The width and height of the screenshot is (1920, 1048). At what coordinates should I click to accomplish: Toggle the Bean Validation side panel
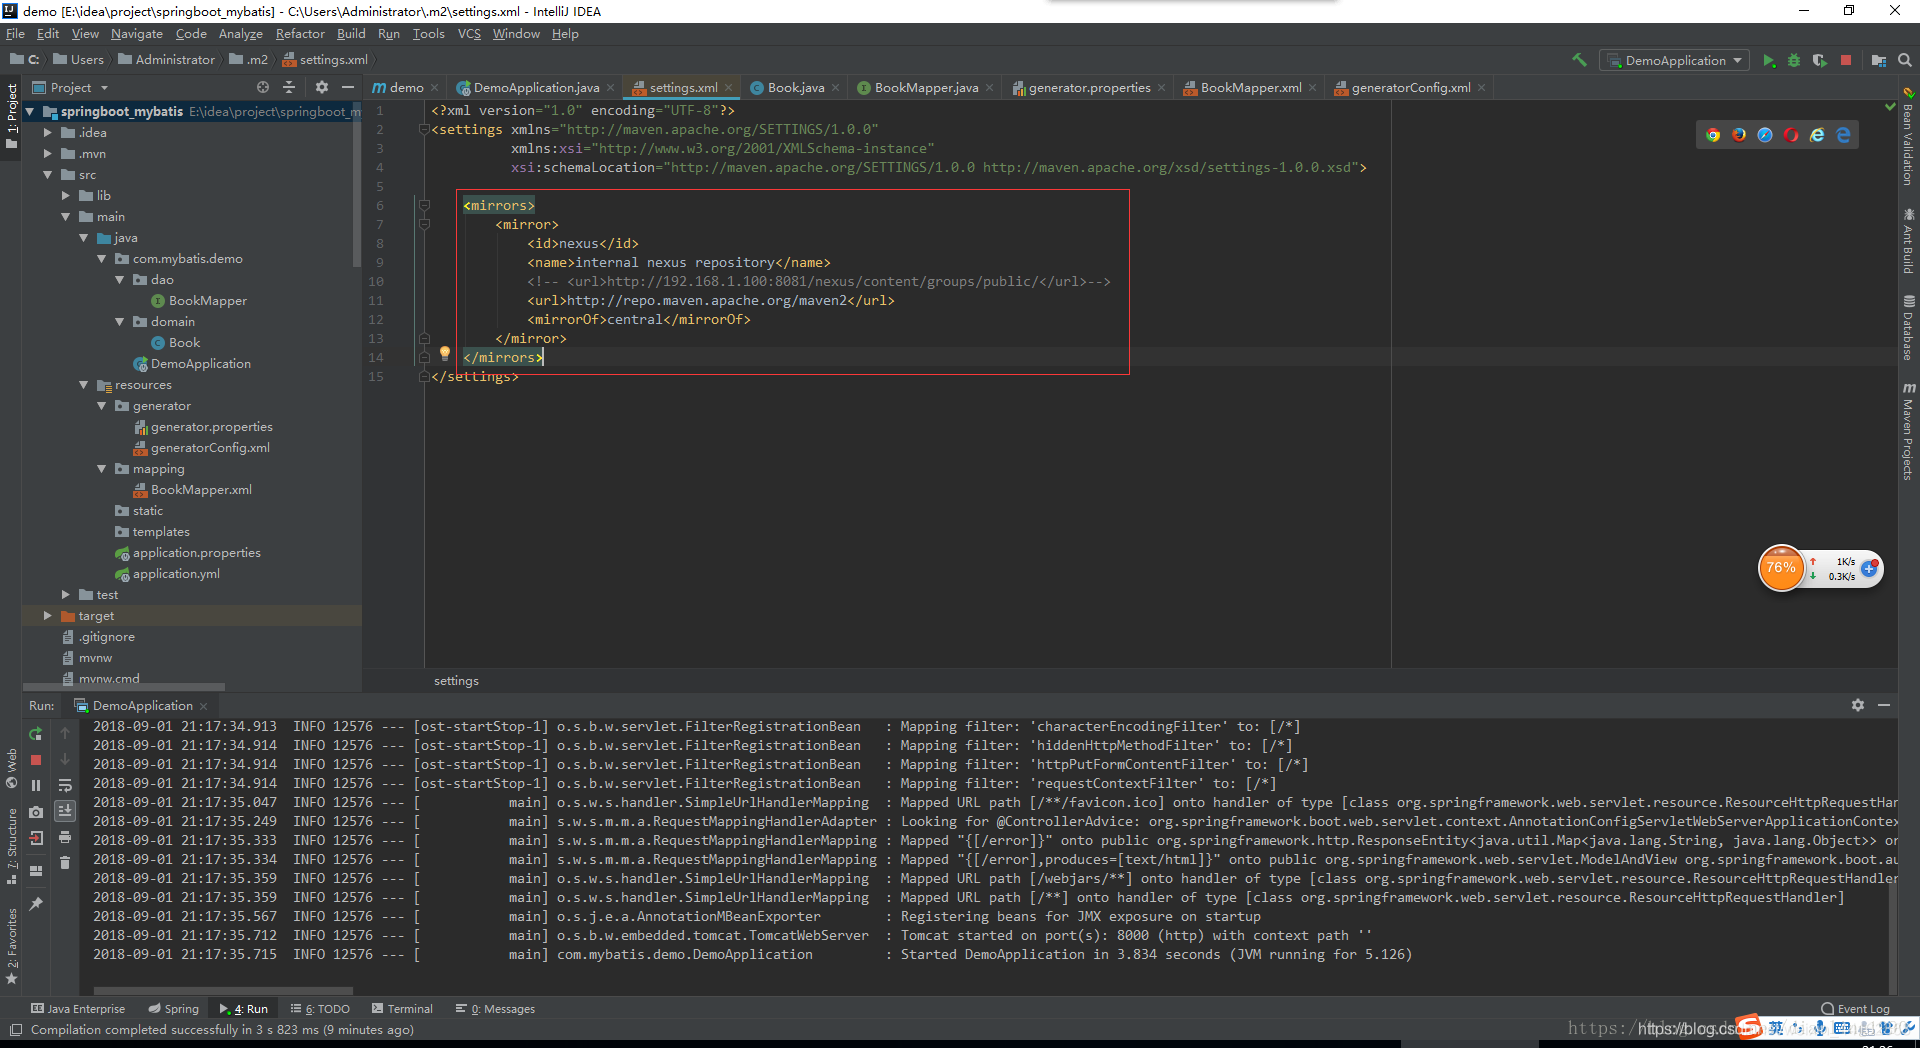click(x=1909, y=139)
